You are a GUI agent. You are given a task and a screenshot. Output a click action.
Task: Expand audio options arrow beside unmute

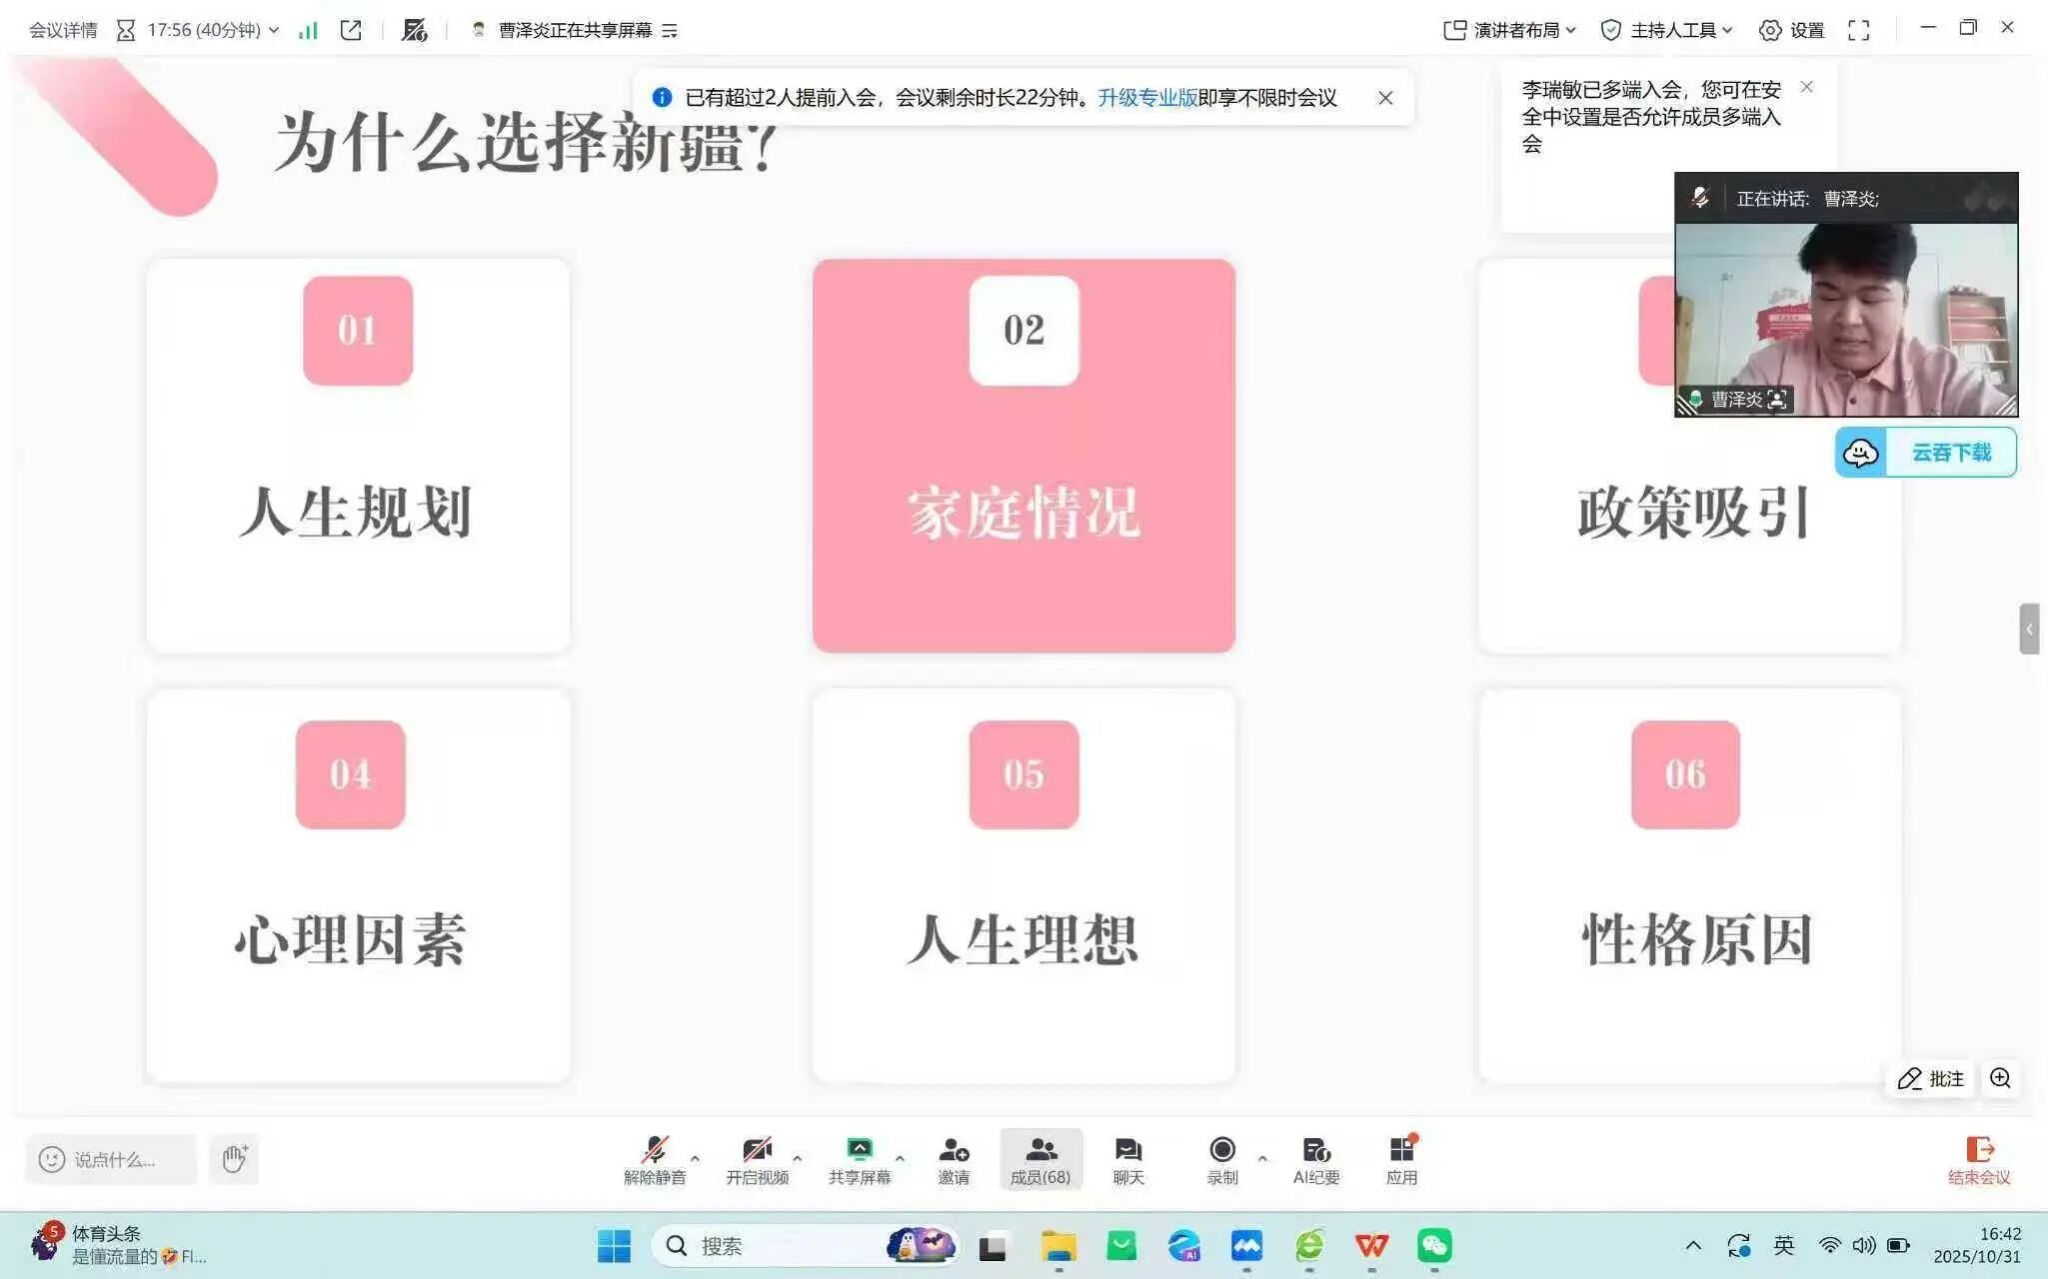695,1158
